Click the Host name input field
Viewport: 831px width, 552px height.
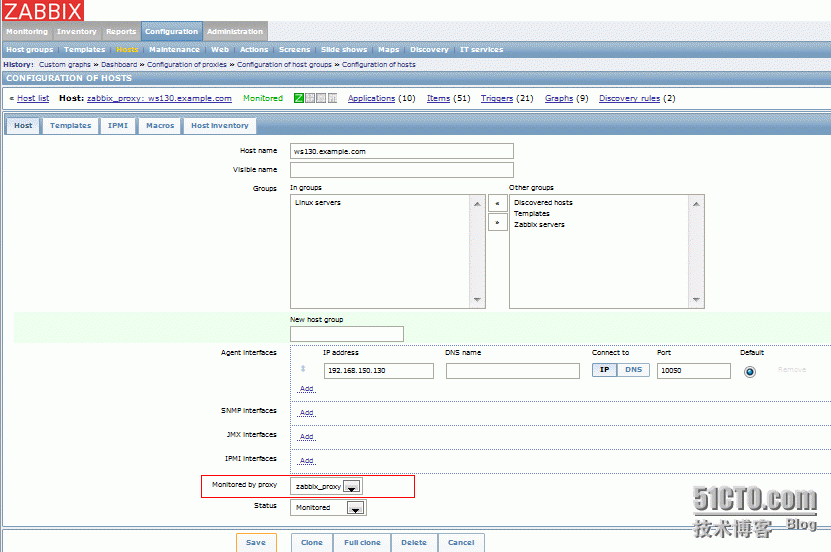(x=402, y=151)
